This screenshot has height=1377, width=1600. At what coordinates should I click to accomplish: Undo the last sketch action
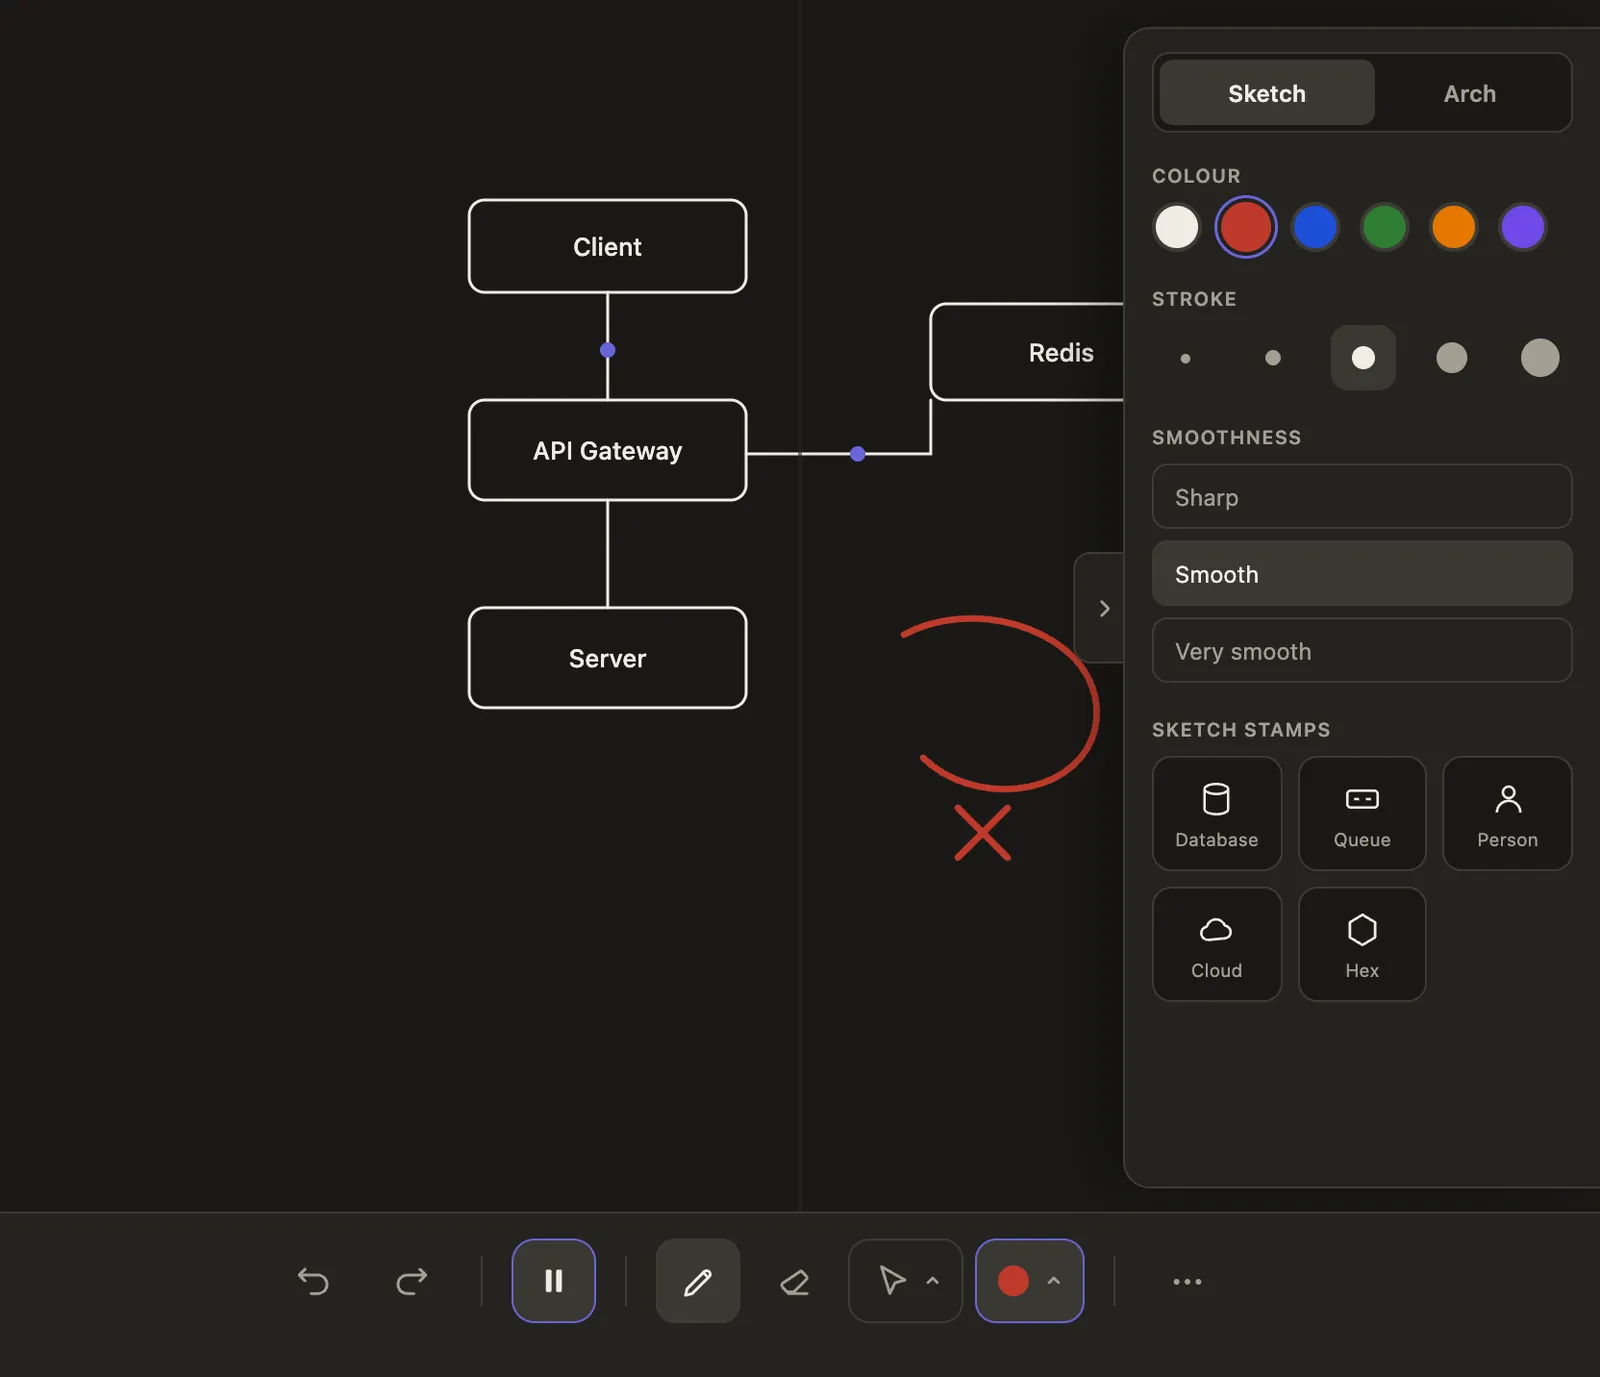point(313,1281)
